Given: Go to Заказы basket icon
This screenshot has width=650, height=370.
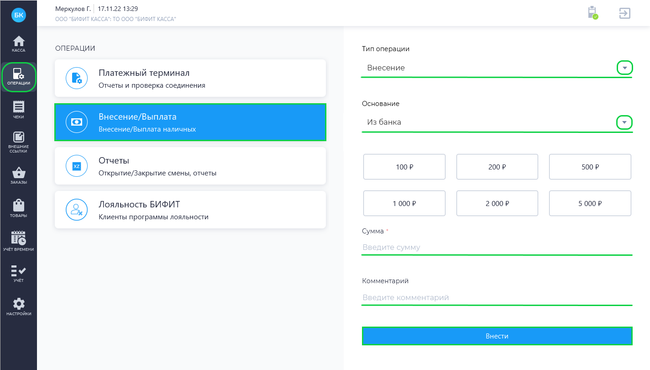Looking at the screenshot, I should [18, 176].
